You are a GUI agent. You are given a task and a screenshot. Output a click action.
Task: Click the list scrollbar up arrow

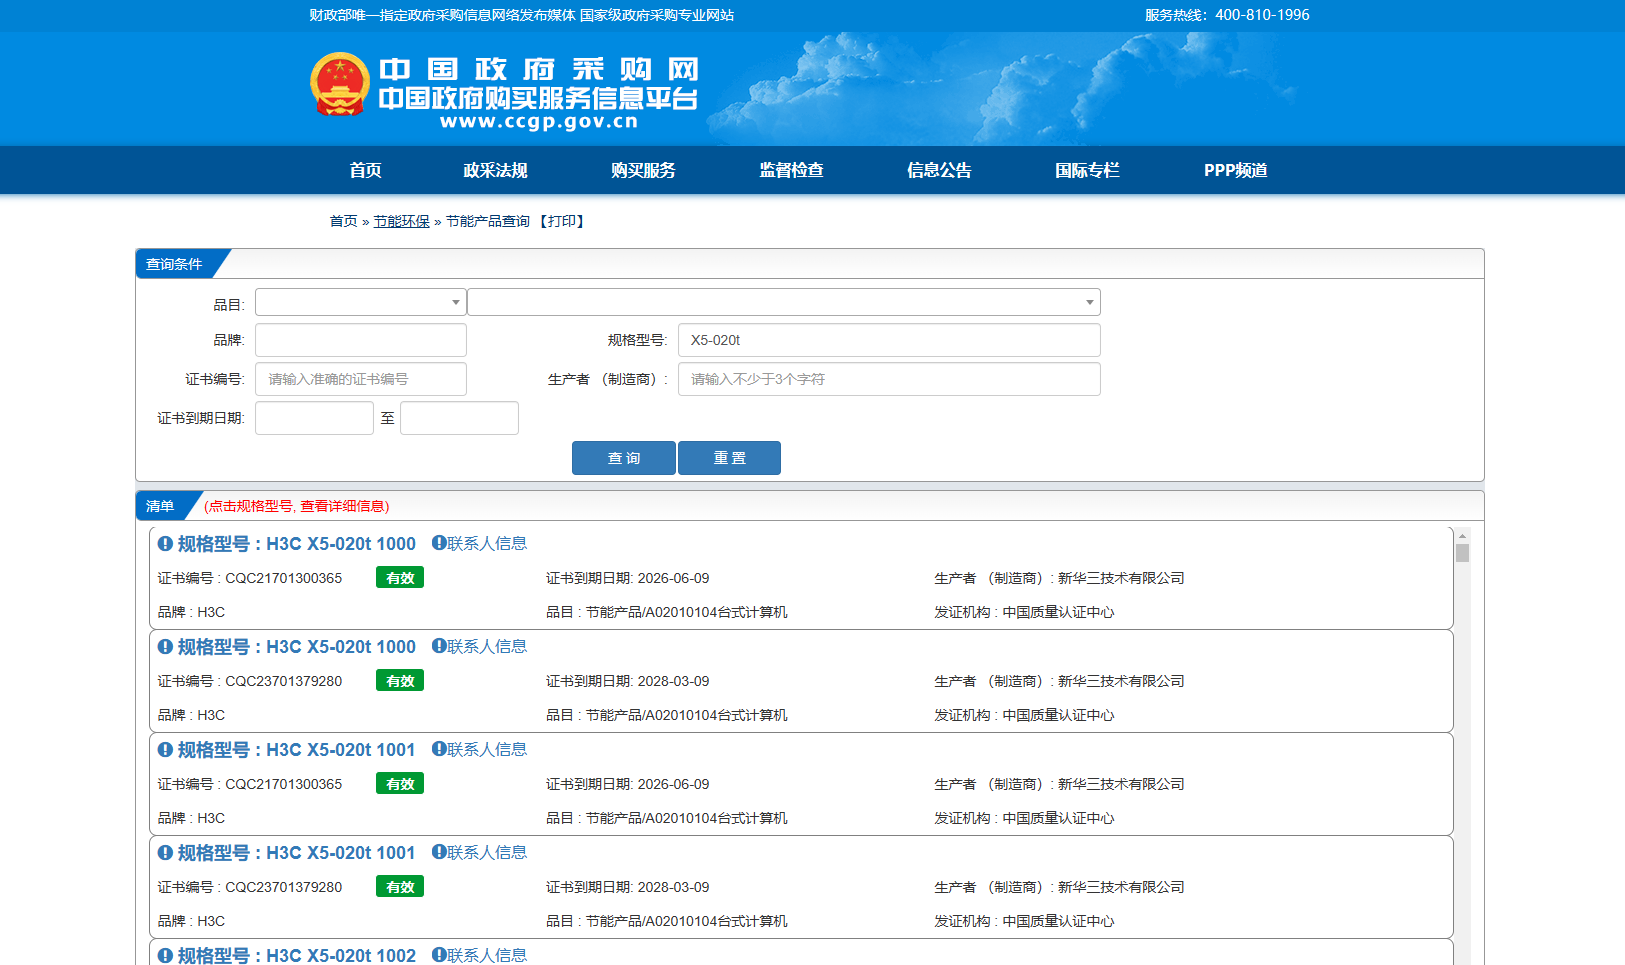tap(1462, 536)
